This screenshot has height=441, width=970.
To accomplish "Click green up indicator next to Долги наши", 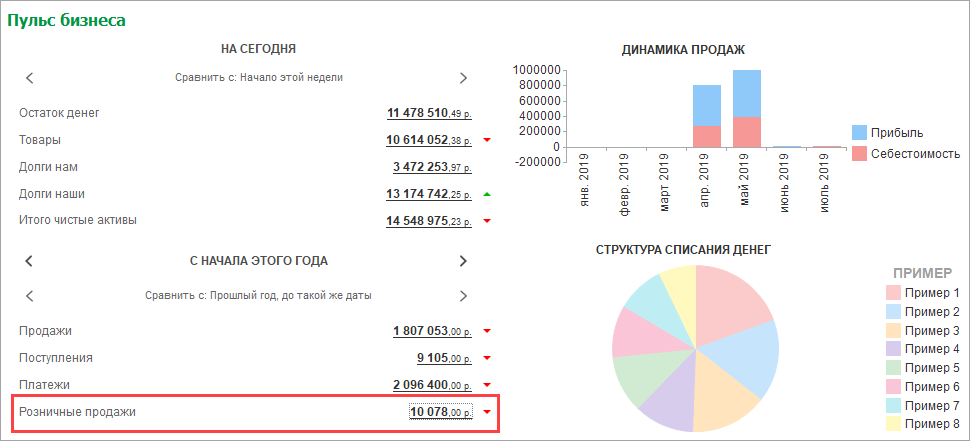I will pyautogui.click(x=487, y=193).
